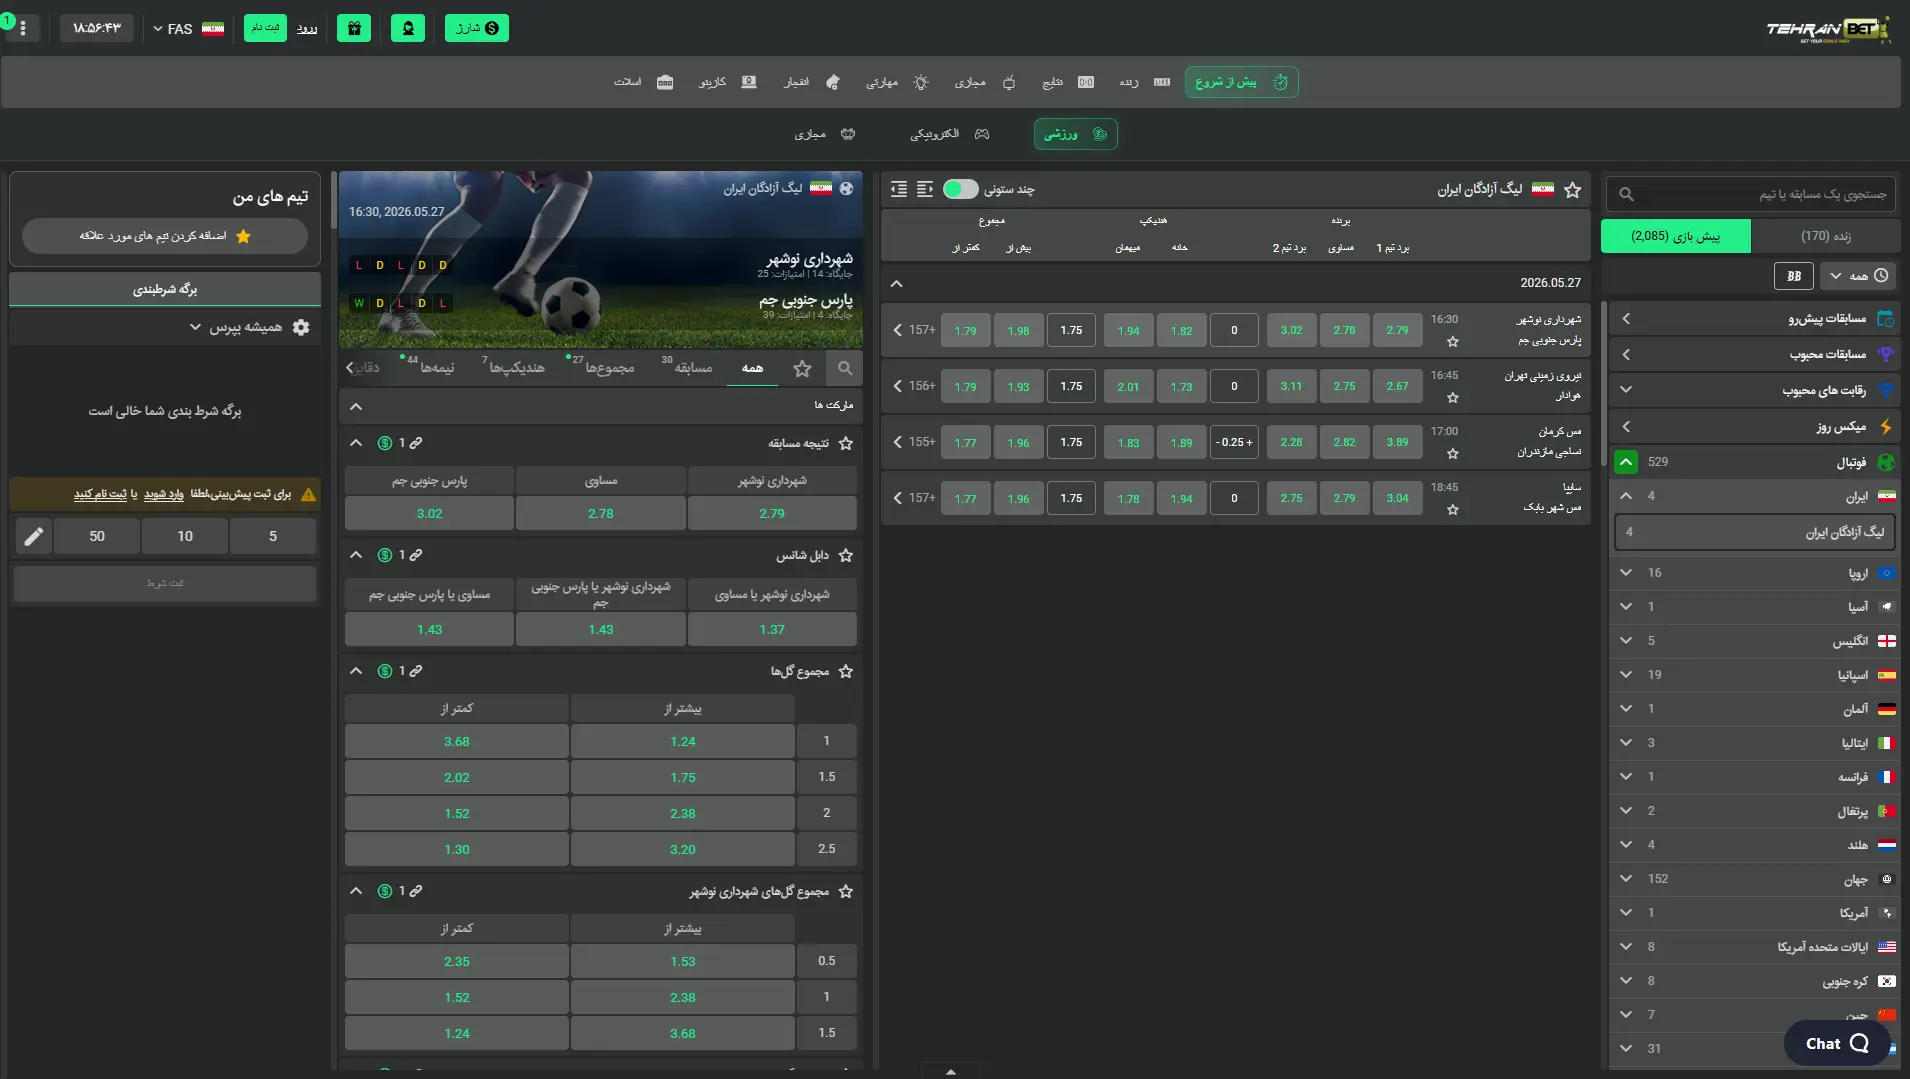Collapse the دابل شانس market
The image size is (1910, 1079).
pos(356,555)
